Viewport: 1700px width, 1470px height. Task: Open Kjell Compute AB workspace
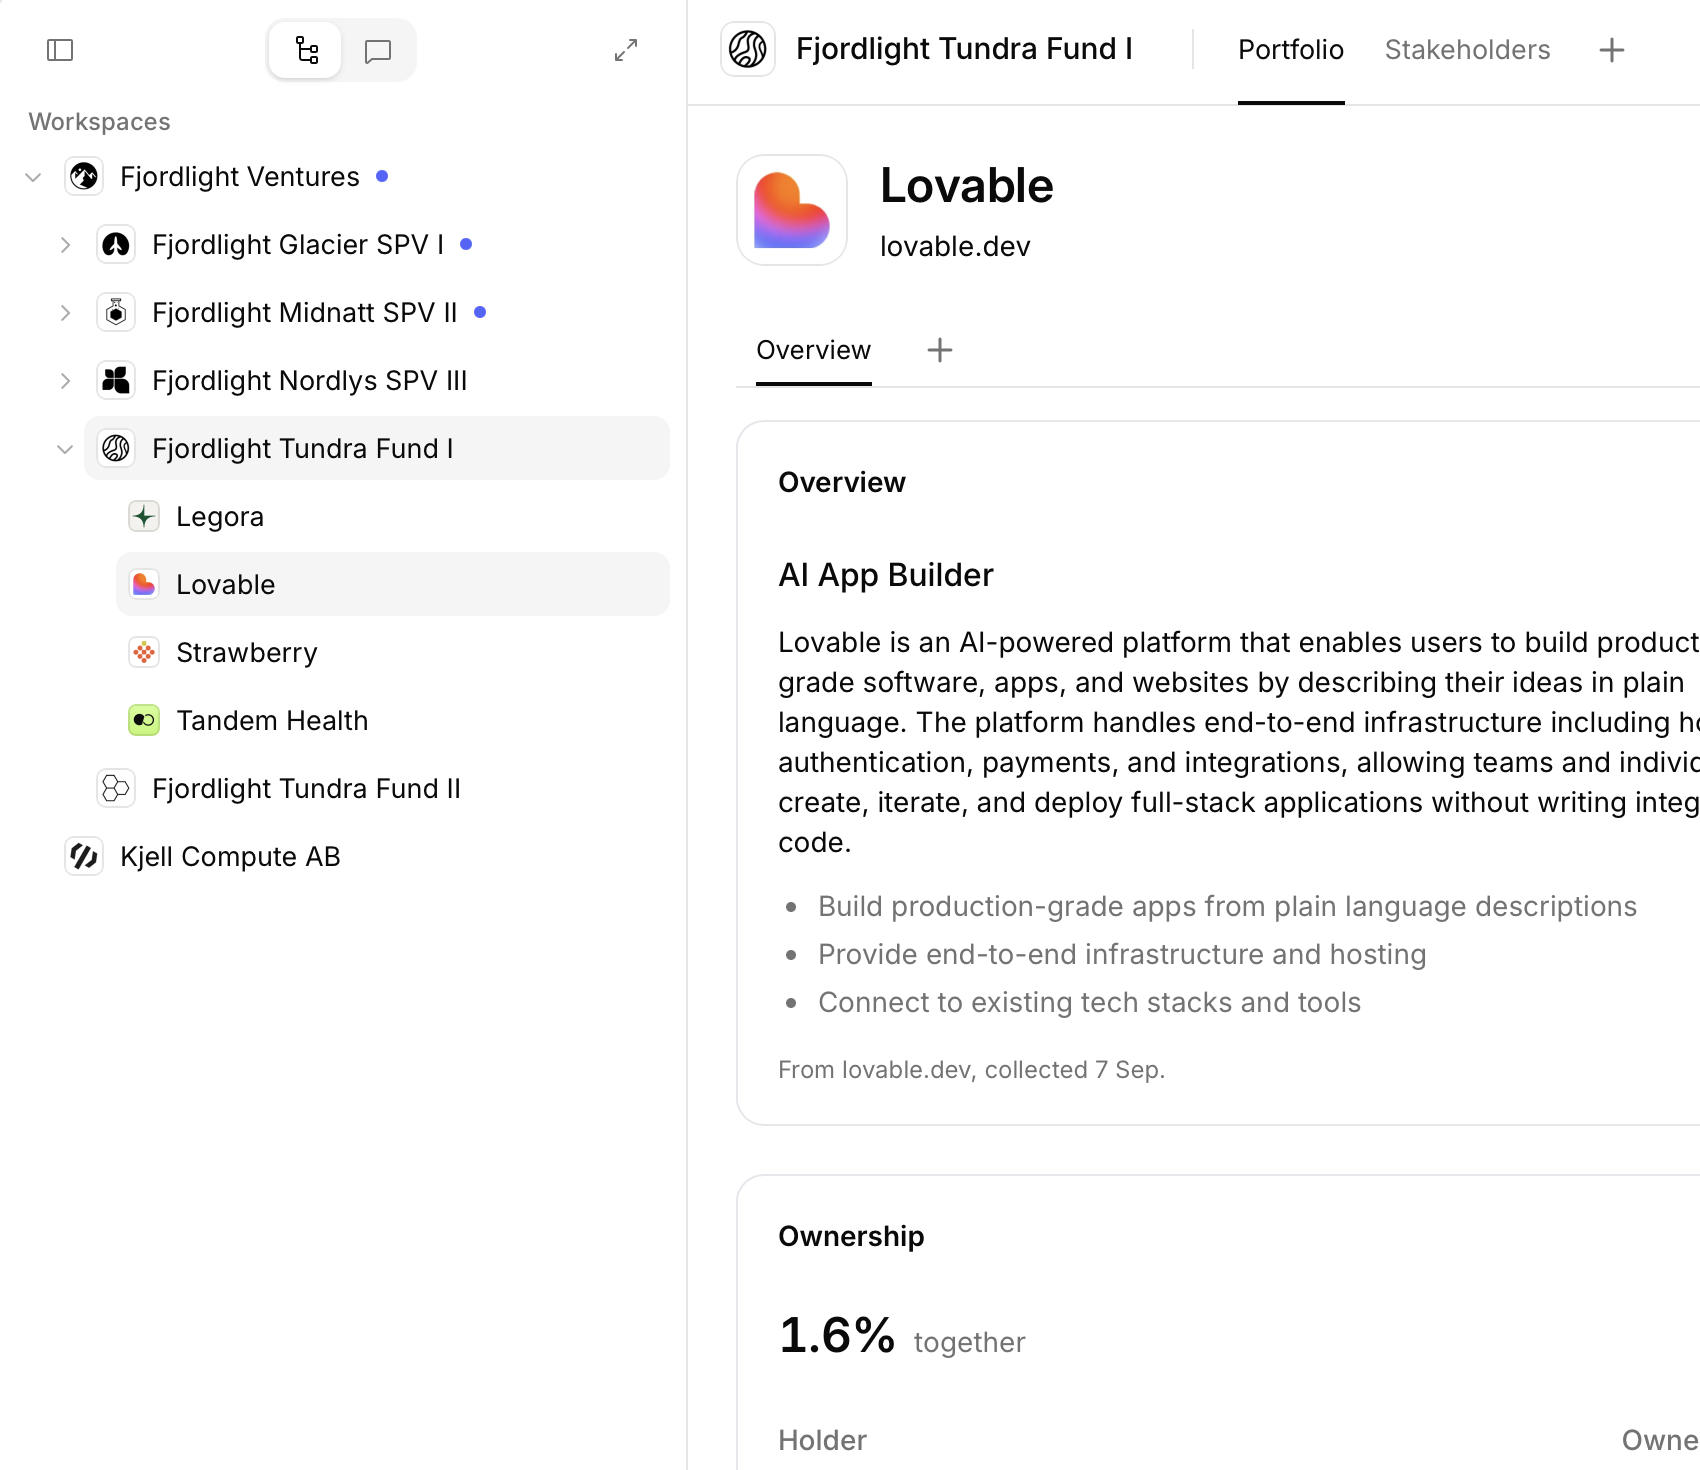point(230,857)
